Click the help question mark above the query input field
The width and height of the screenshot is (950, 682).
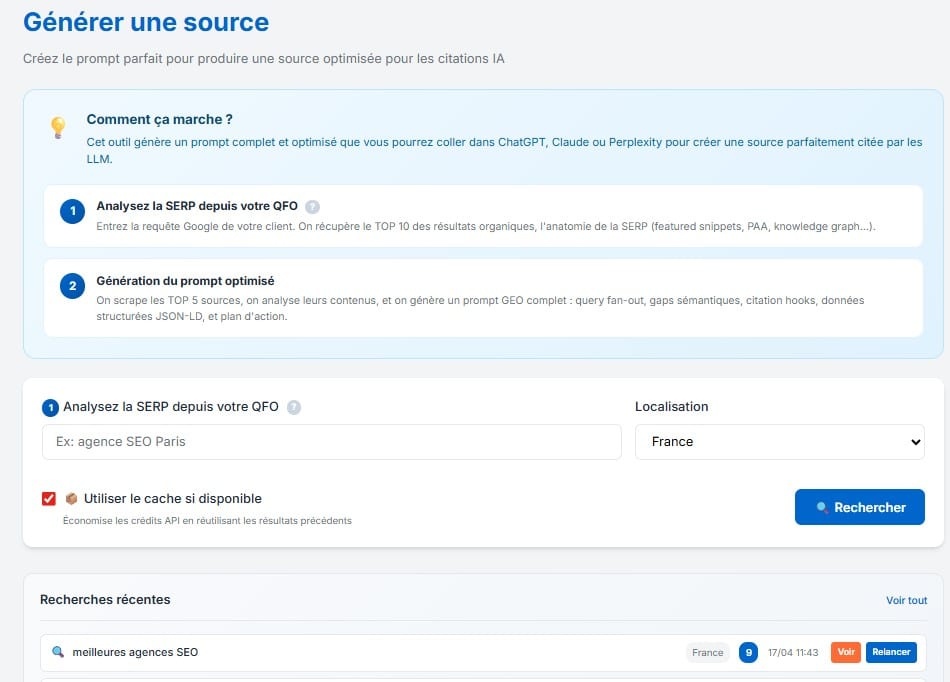coord(293,407)
